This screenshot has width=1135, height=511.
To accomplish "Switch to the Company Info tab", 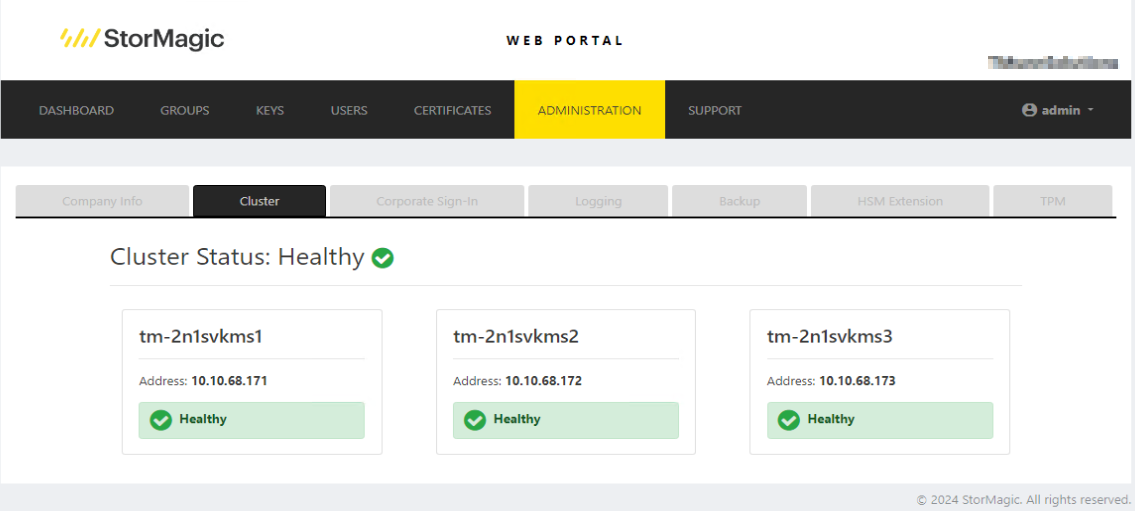I will [102, 201].
